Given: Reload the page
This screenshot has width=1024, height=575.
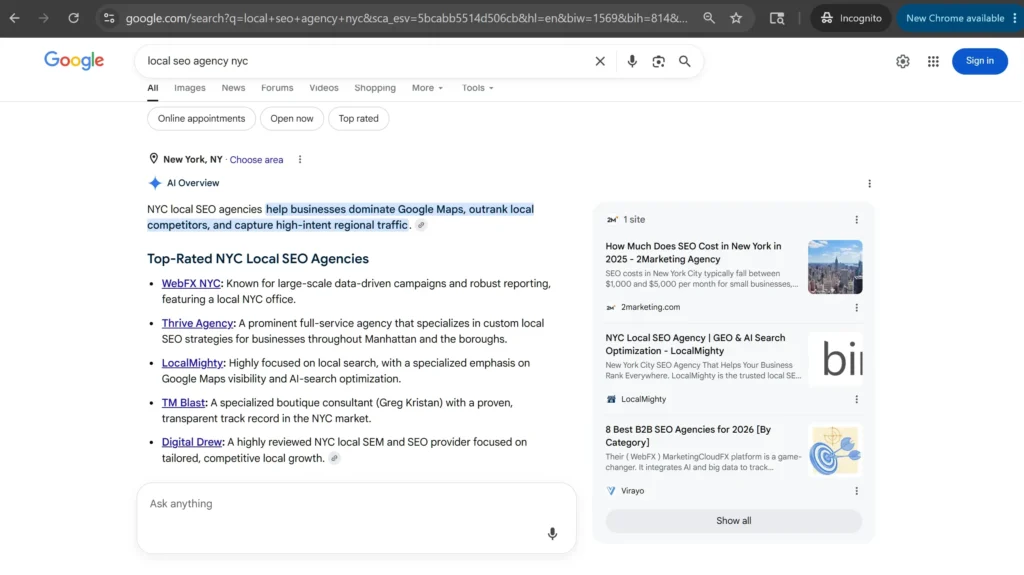Looking at the screenshot, I should [73, 18].
